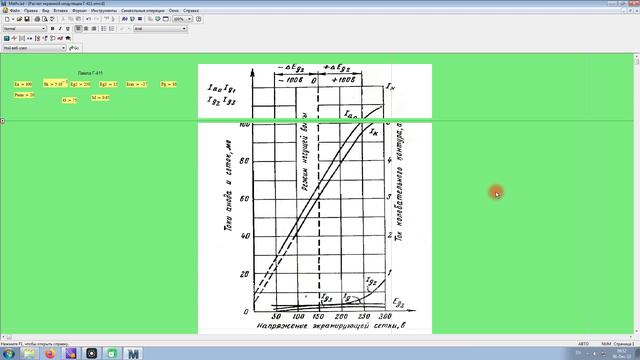
Task: Toggle bulleted list
Action: pyautogui.click(x=104, y=29)
